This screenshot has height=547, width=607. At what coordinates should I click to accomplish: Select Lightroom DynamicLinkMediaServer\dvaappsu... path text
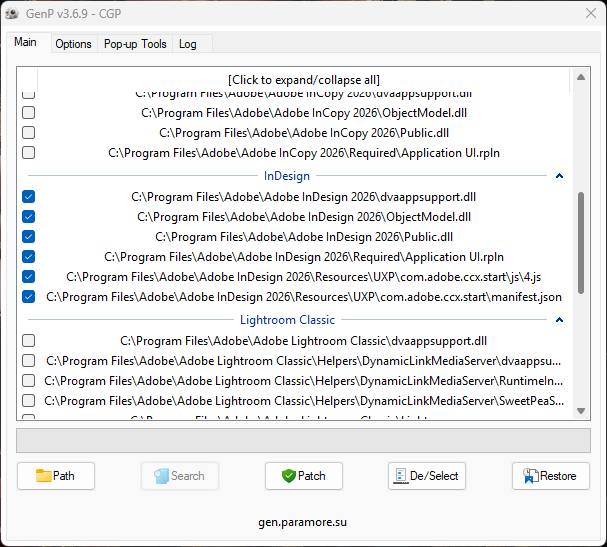304,361
